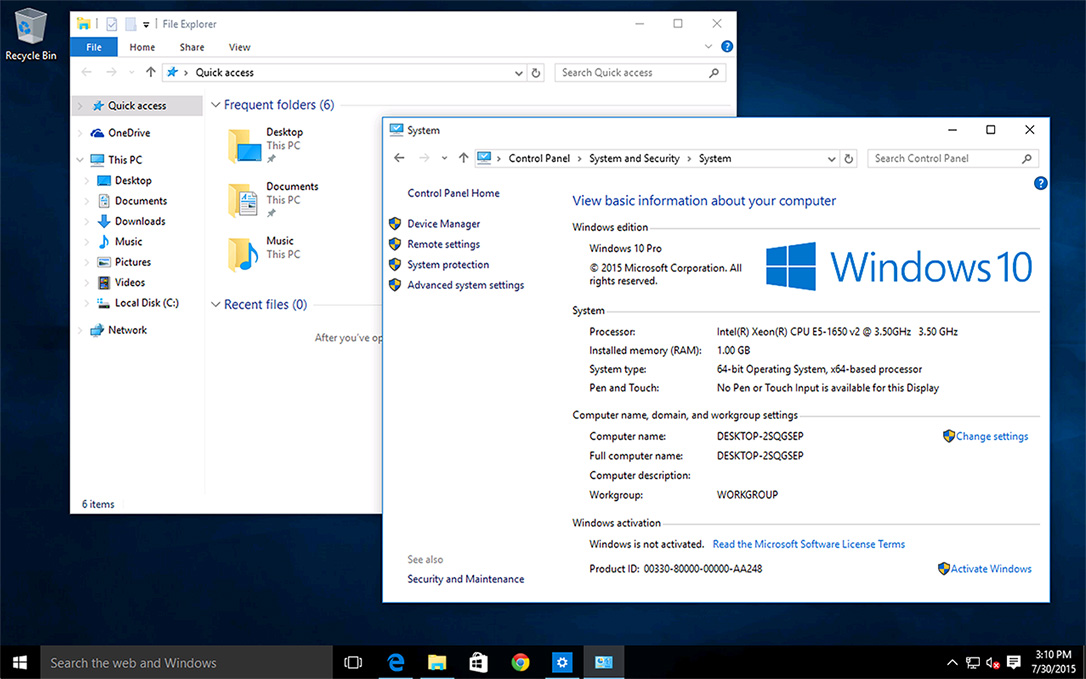1086x679 pixels.
Task: Click System and Security breadcrumb
Action: coord(634,158)
